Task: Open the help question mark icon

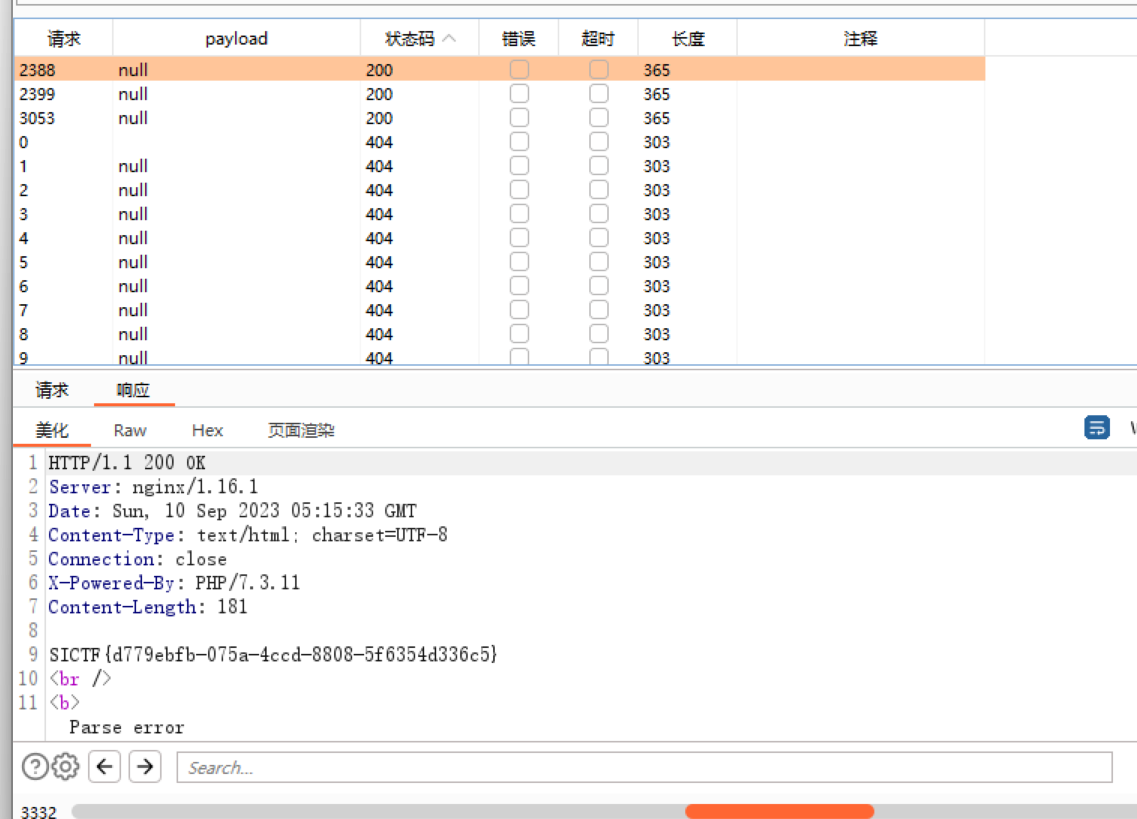Action: click(x=35, y=767)
